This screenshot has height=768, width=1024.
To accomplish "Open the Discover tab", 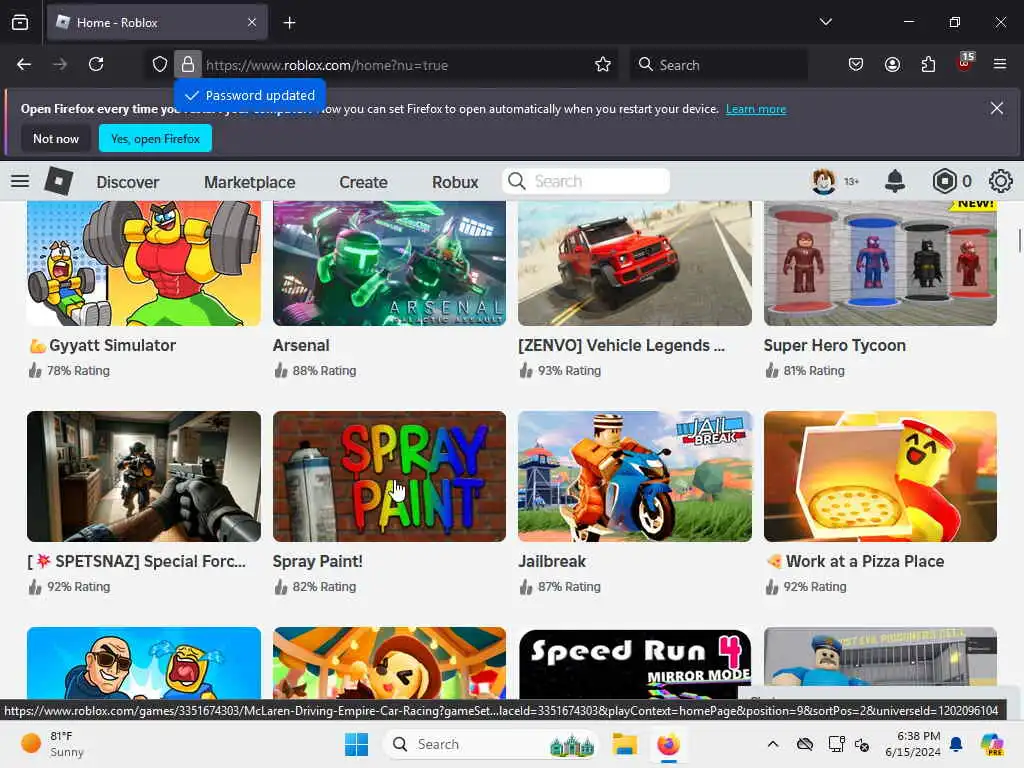I will pos(128,182).
